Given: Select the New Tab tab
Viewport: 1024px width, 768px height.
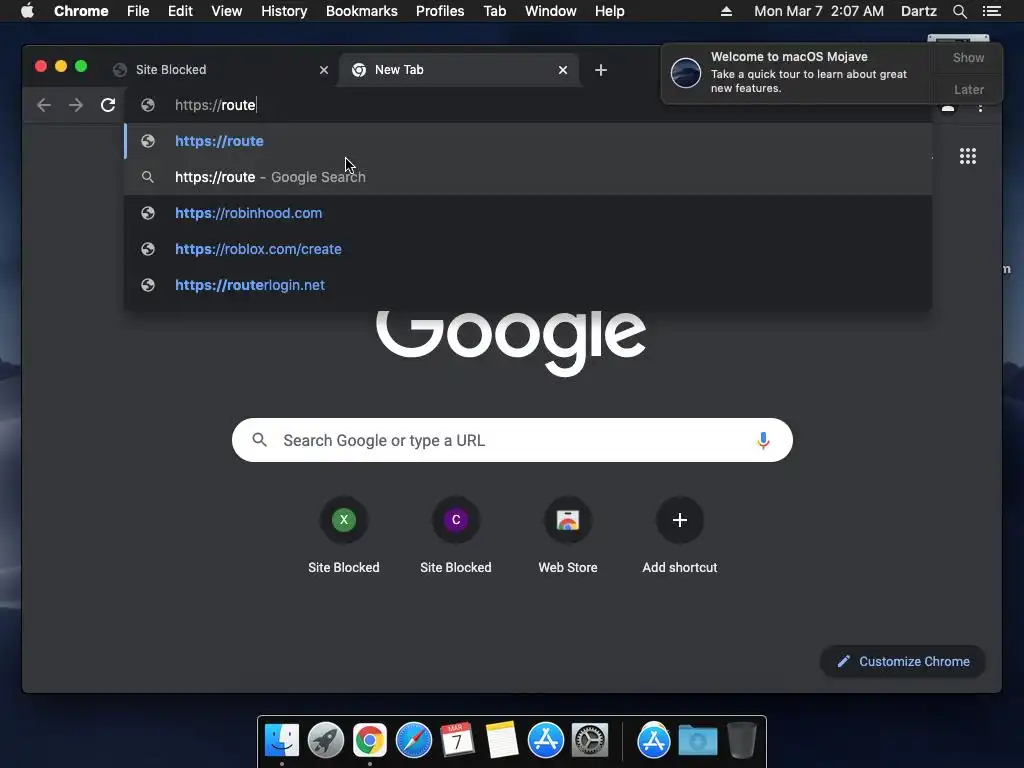Looking at the screenshot, I should (457, 70).
